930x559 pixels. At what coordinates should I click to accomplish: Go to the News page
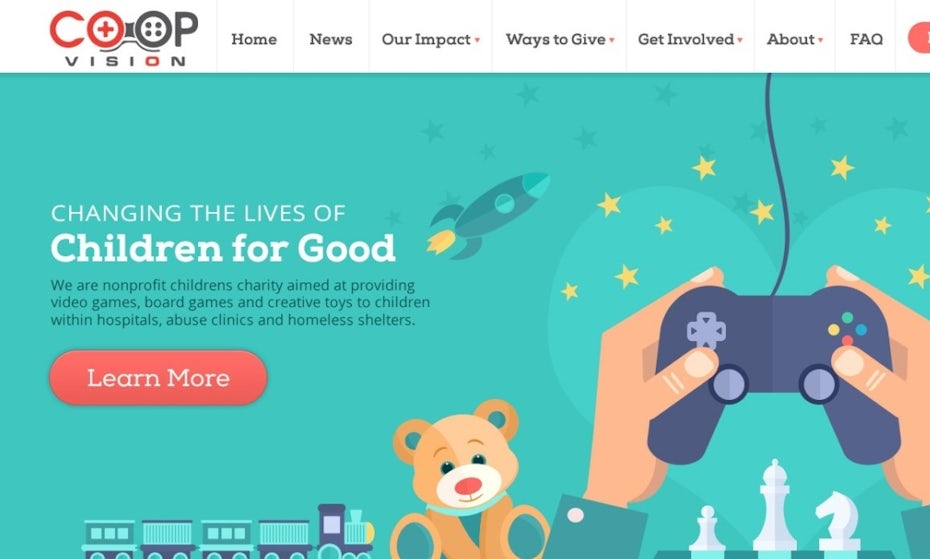pyautogui.click(x=330, y=39)
